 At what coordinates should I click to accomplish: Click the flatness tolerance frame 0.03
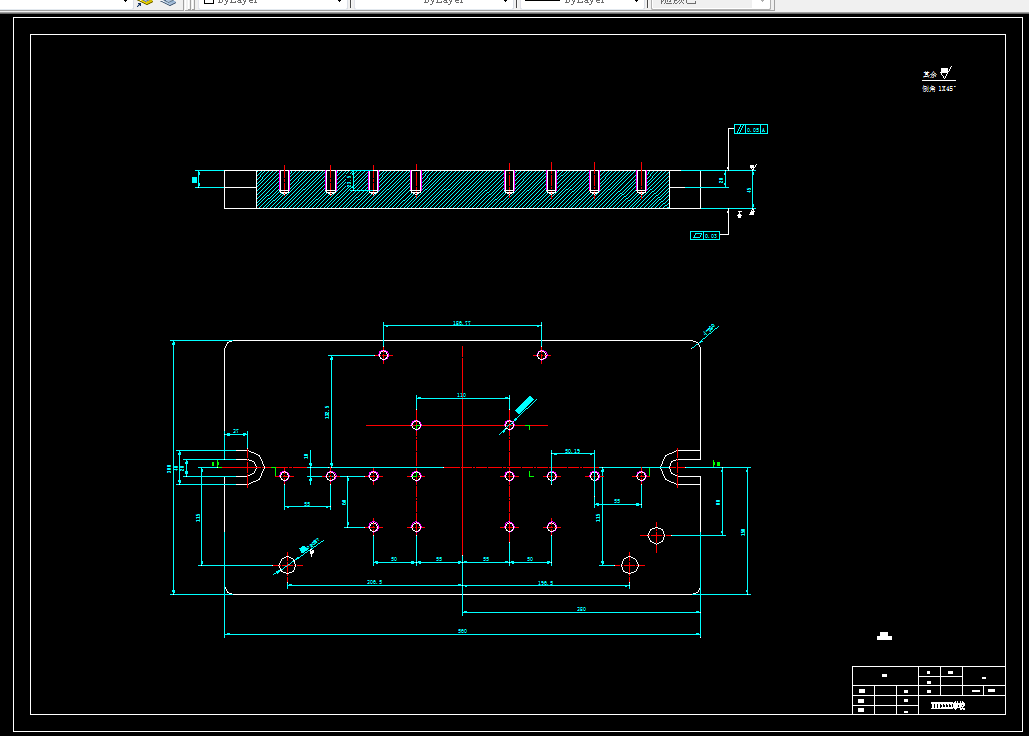pos(705,235)
